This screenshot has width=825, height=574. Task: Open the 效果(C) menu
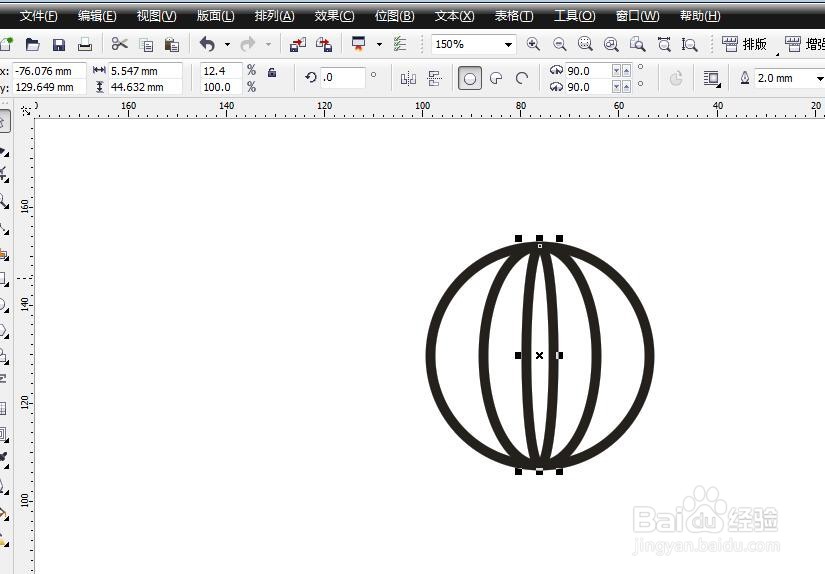[335, 16]
